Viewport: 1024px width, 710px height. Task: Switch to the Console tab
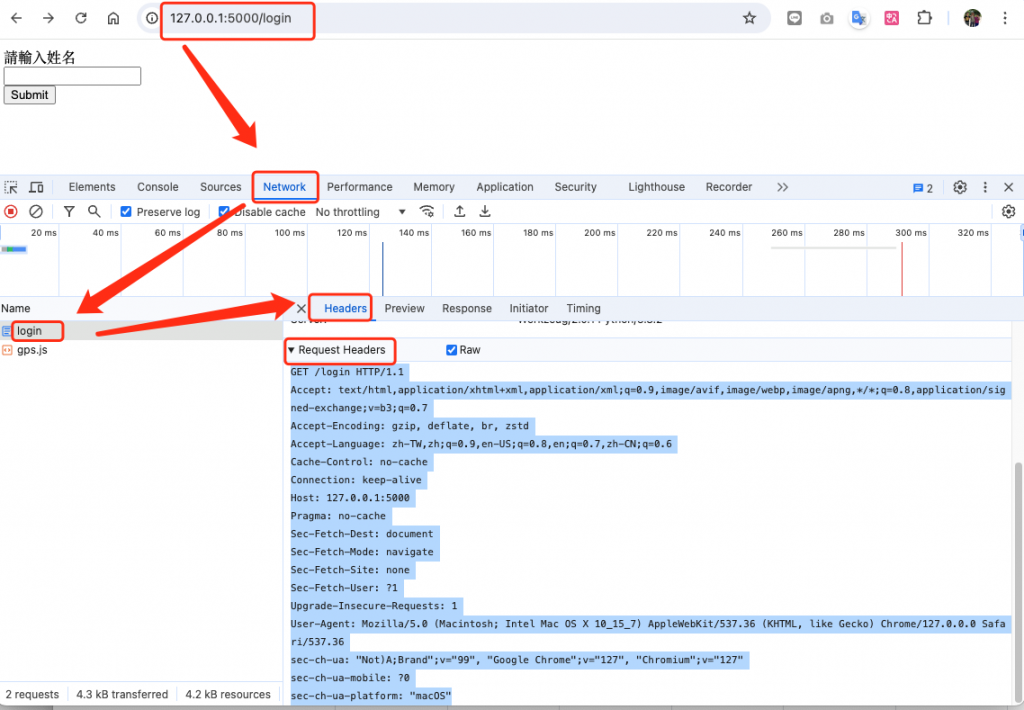pos(157,187)
